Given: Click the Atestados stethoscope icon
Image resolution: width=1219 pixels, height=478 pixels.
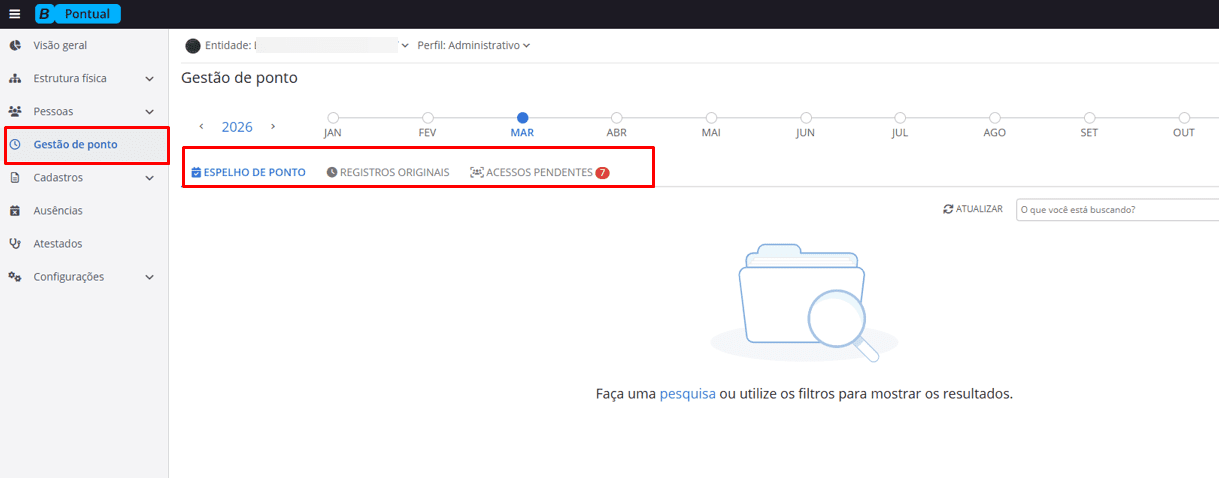Looking at the screenshot, I should [15, 244].
